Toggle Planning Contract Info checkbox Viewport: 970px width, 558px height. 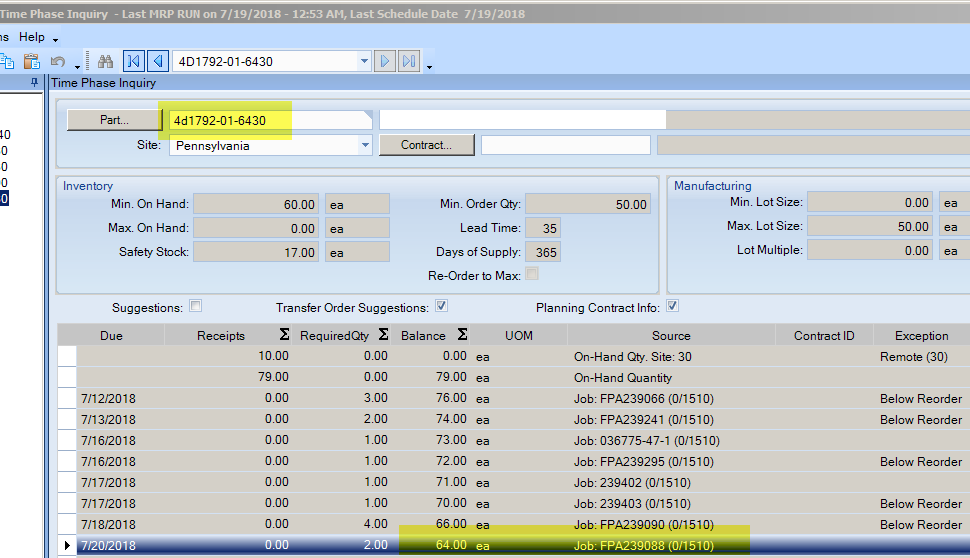tap(673, 307)
